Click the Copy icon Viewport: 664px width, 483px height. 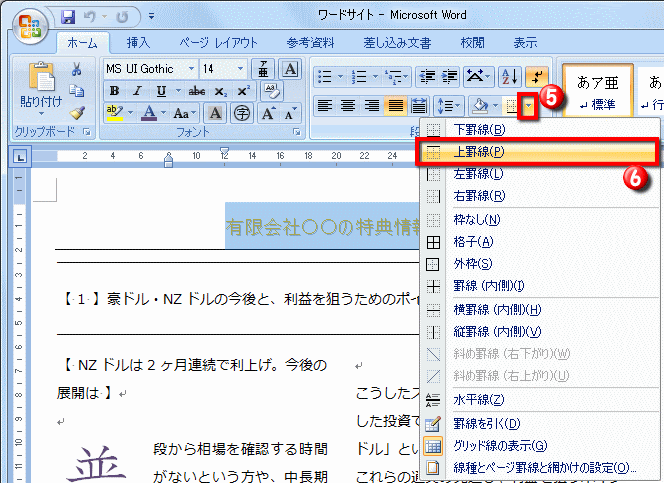[x=77, y=91]
